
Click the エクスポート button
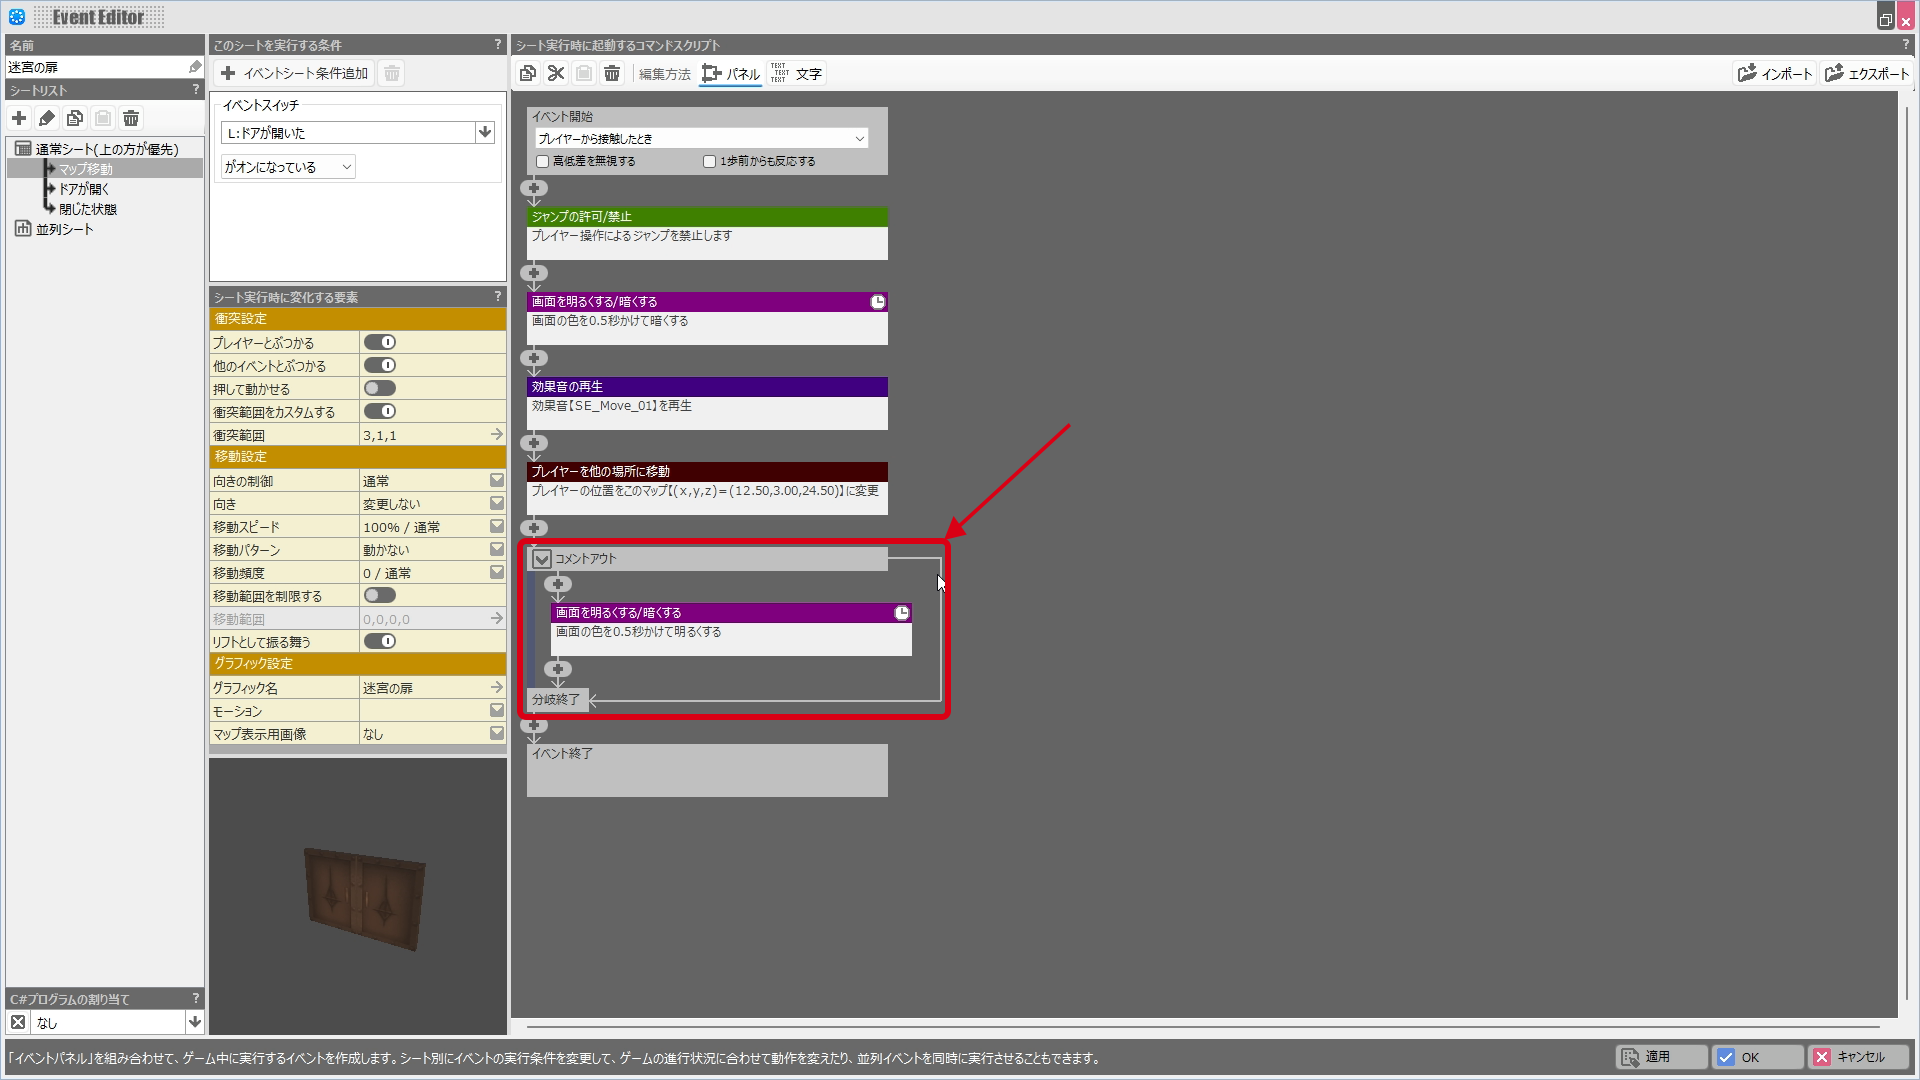click(1867, 73)
